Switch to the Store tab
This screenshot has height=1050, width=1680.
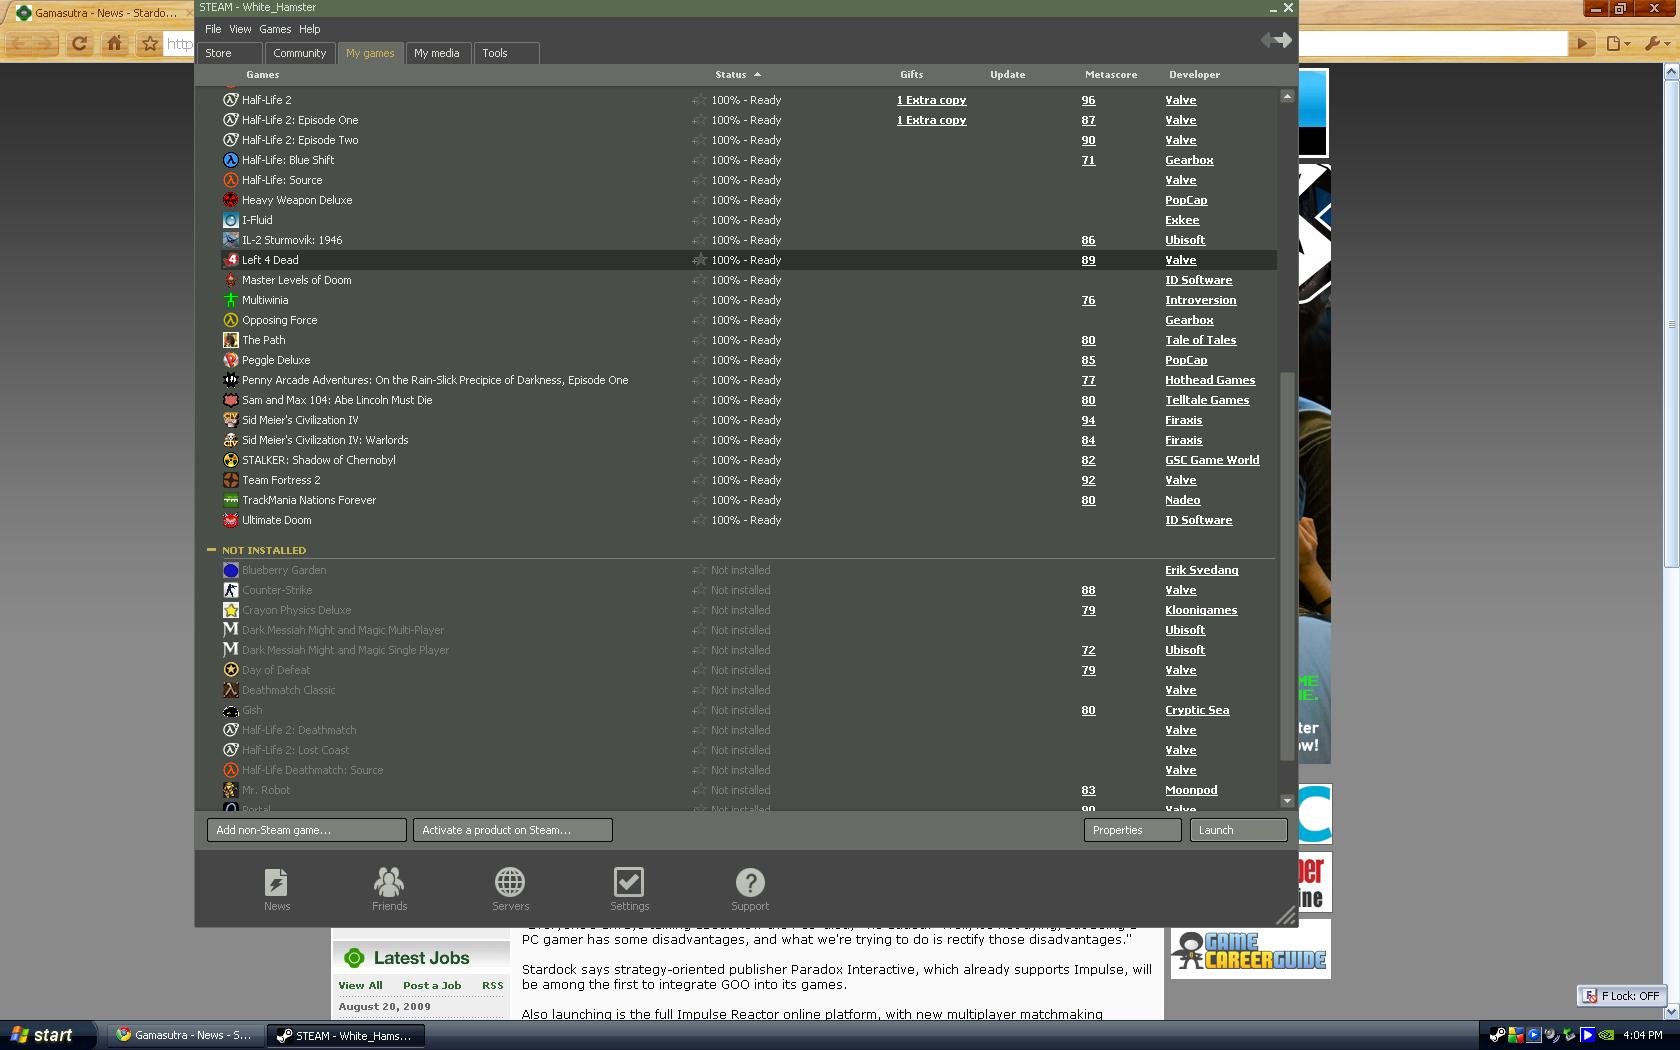(230, 53)
